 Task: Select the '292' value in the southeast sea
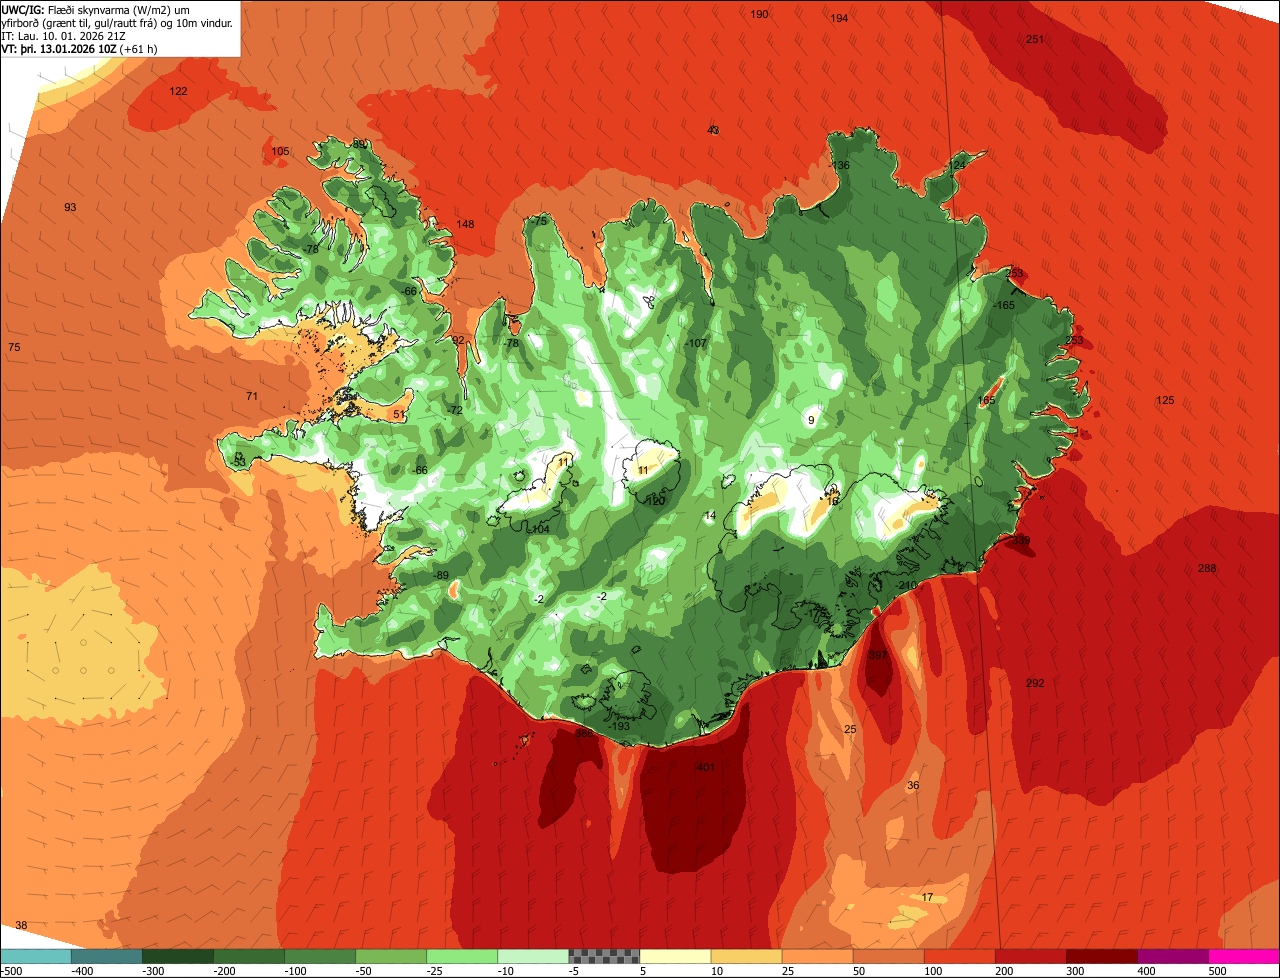coord(1035,683)
